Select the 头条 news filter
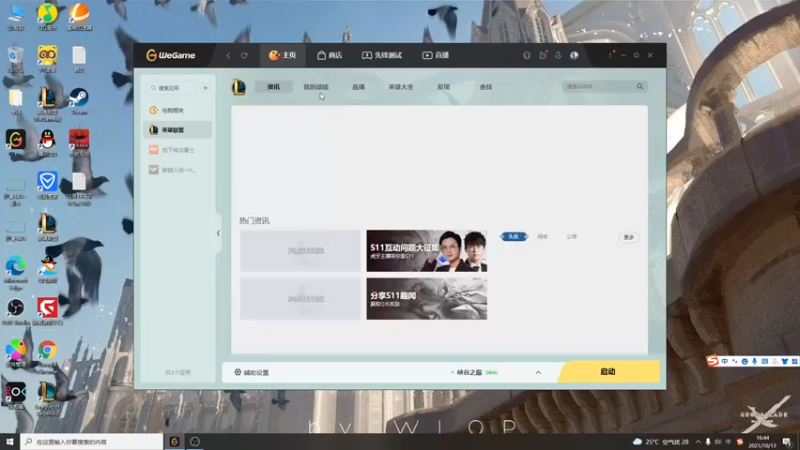The width and height of the screenshot is (800, 450). [x=514, y=237]
